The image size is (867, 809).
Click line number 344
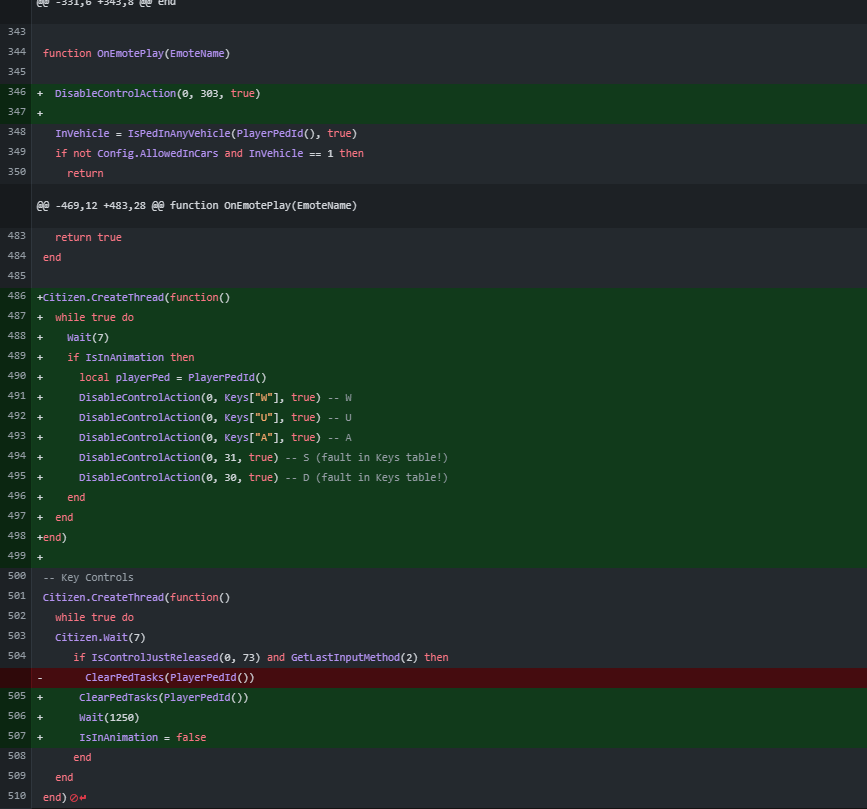(x=16, y=53)
